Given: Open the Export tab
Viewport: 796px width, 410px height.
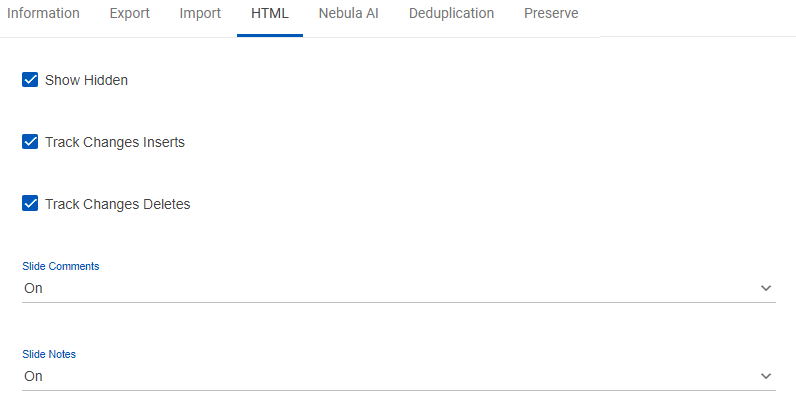Looking at the screenshot, I should tap(129, 14).
